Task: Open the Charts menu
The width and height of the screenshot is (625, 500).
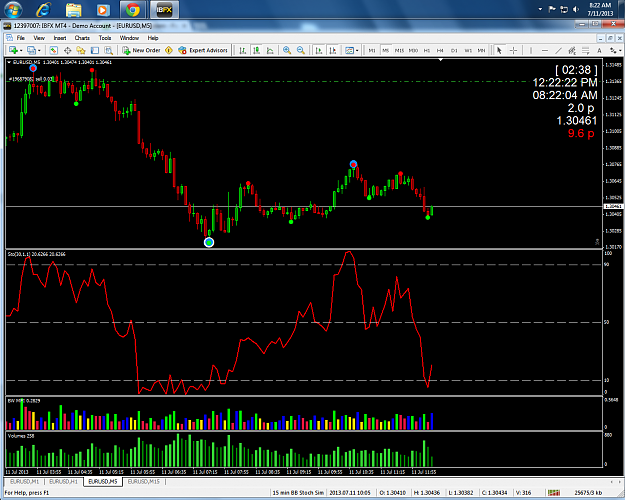Action: 82,38
